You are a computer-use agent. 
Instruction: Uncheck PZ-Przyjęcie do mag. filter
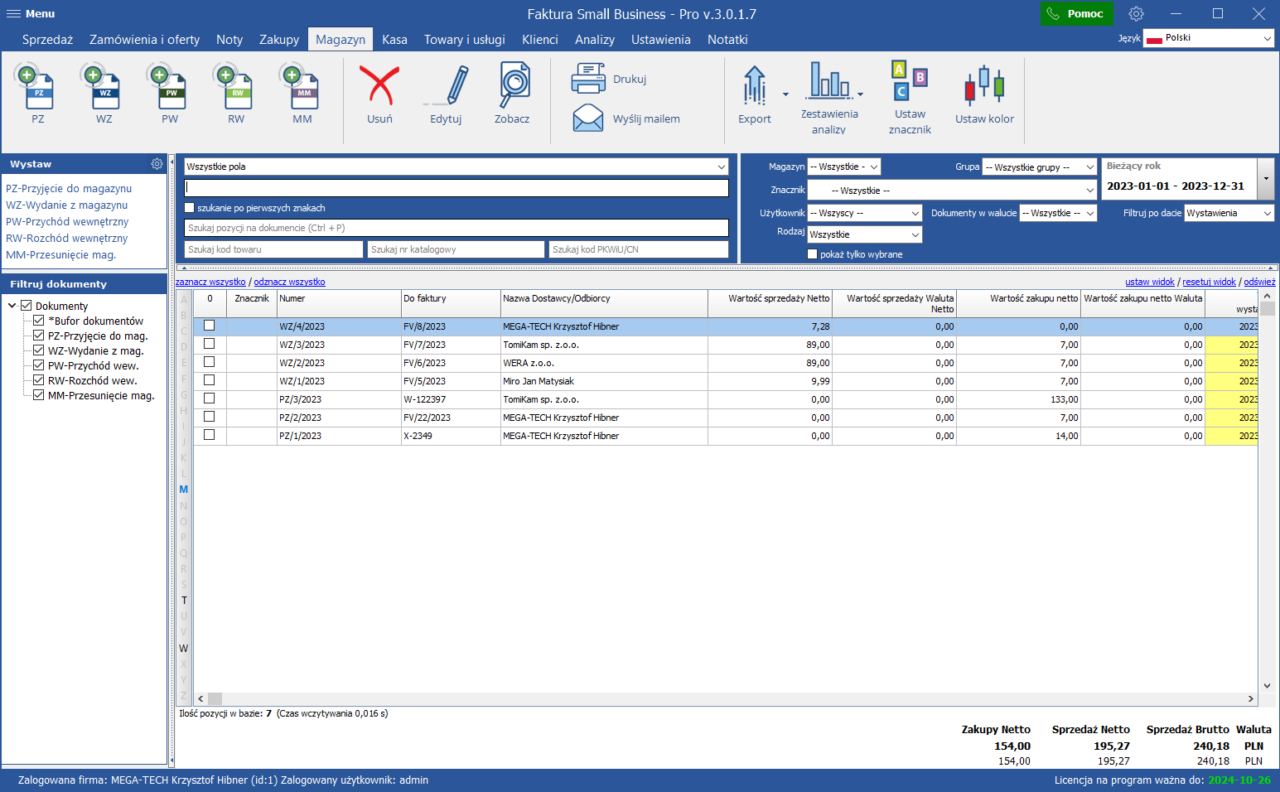tap(39, 336)
